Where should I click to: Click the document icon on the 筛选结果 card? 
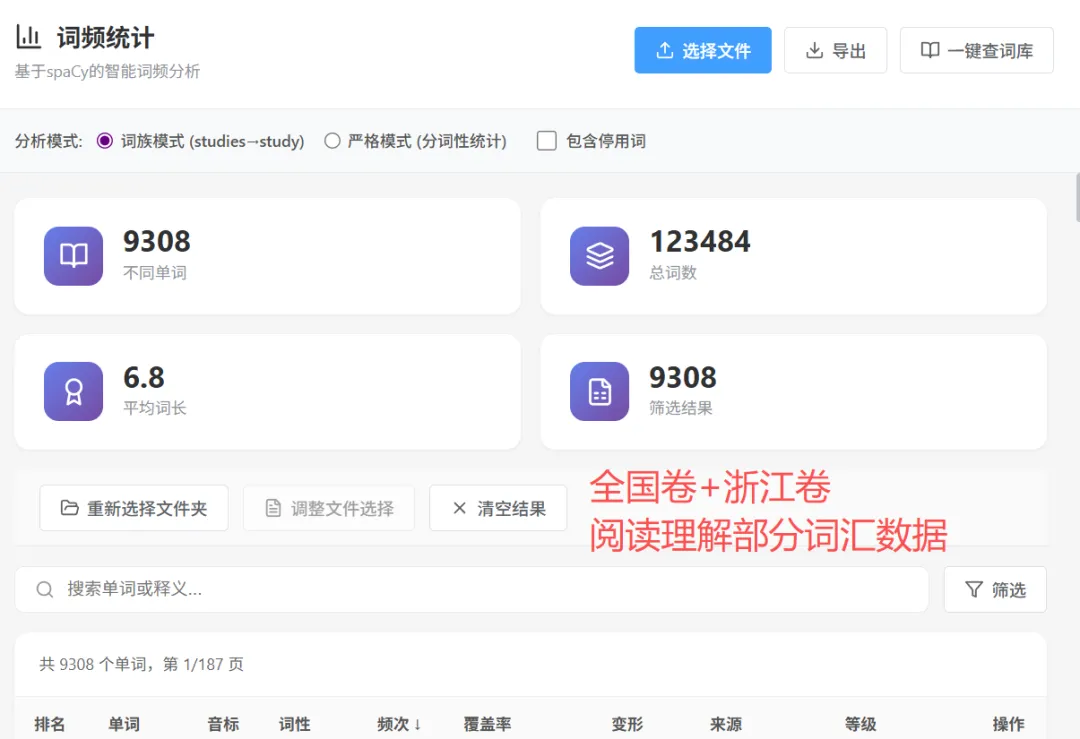click(x=599, y=391)
